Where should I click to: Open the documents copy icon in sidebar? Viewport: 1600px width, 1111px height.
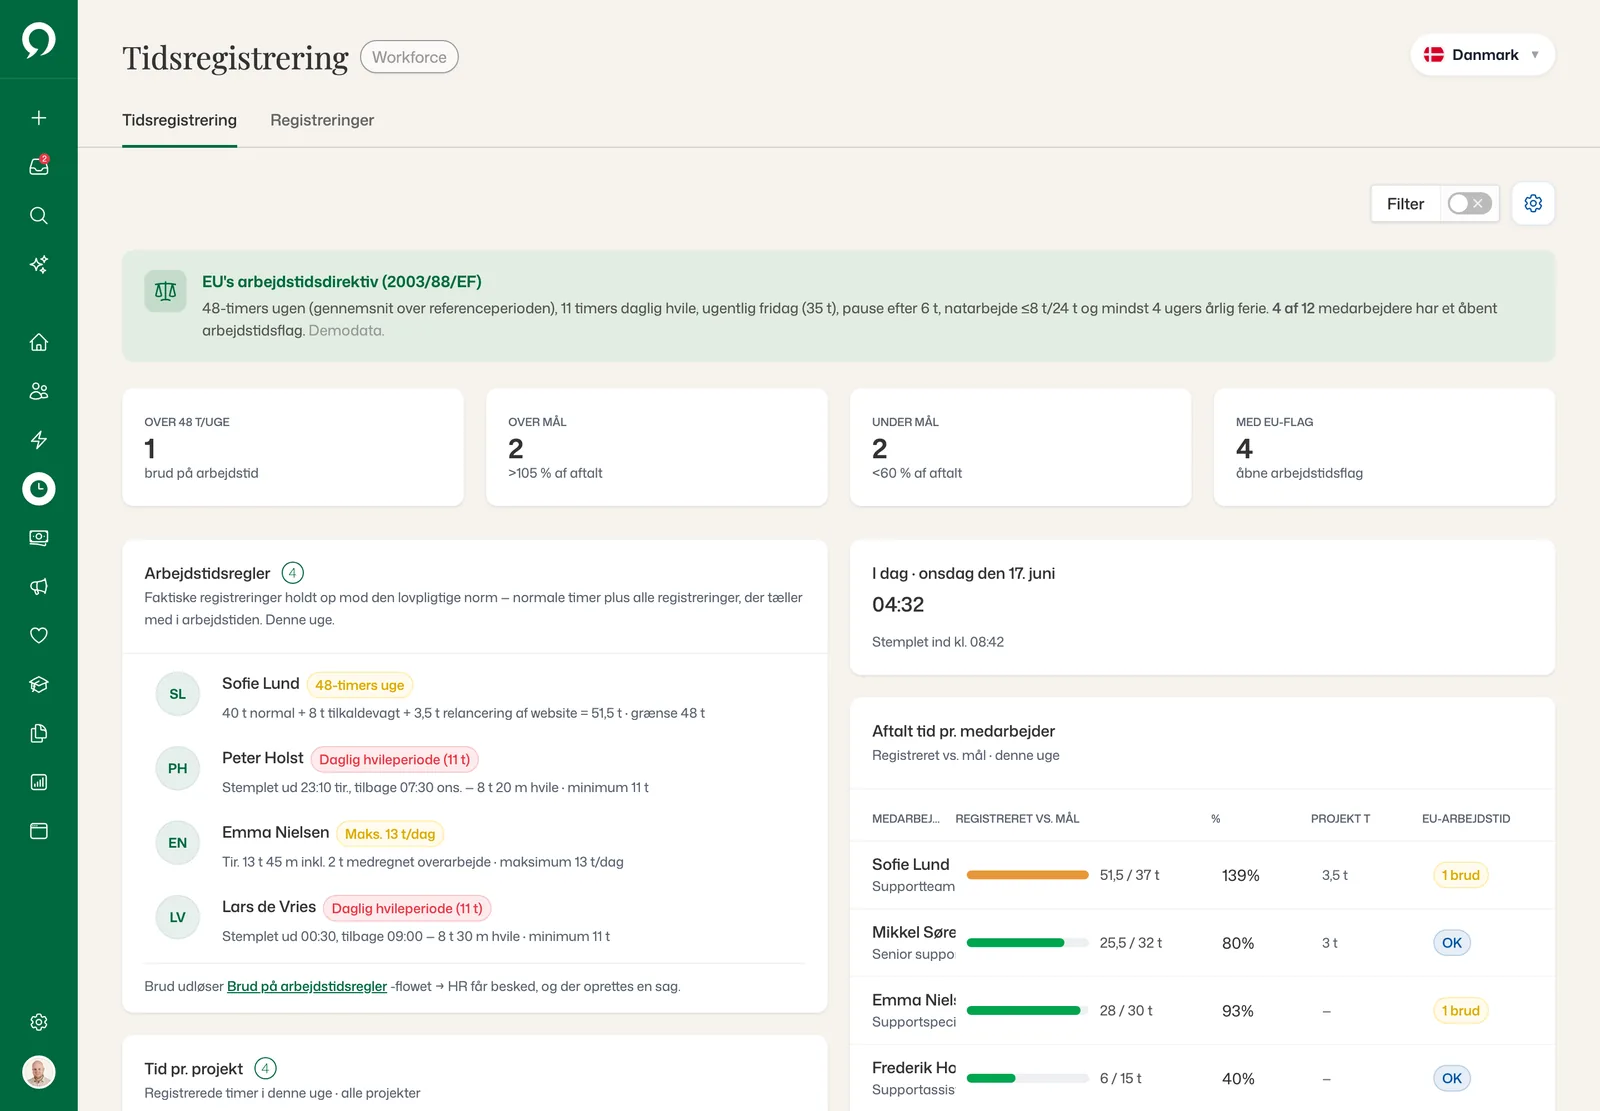(x=38, y=734)
